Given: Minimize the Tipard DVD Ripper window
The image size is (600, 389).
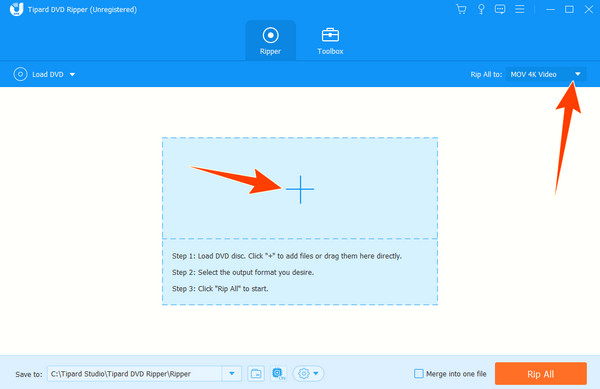Looking at the screenshot, I should point(550,9).
